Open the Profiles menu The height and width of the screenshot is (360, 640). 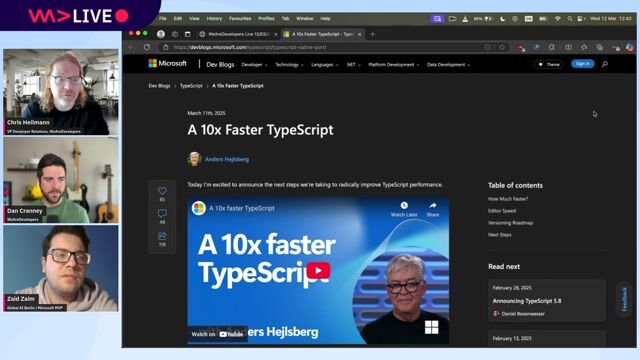(x=266, y=19)
